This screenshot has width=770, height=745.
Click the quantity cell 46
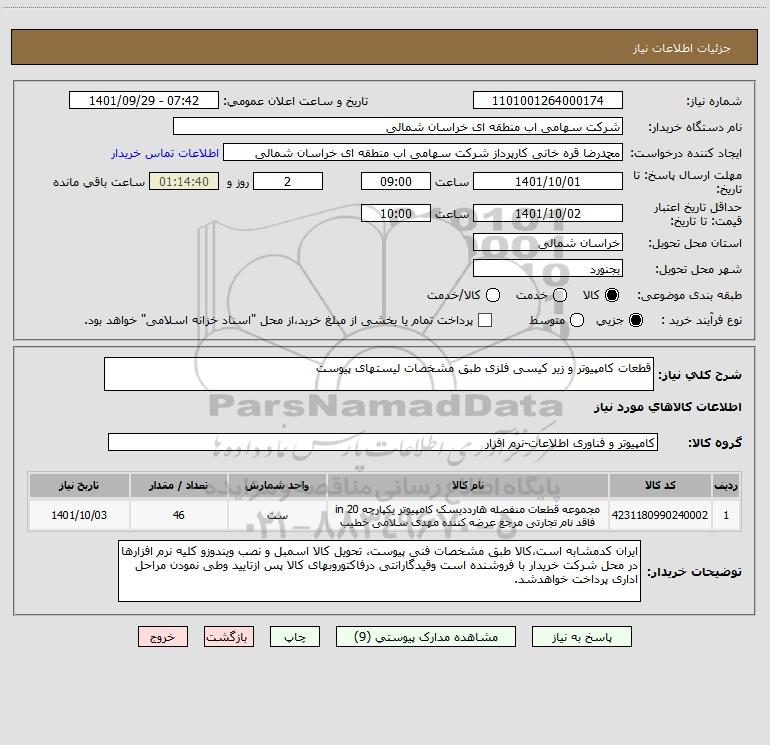point(178,515)
